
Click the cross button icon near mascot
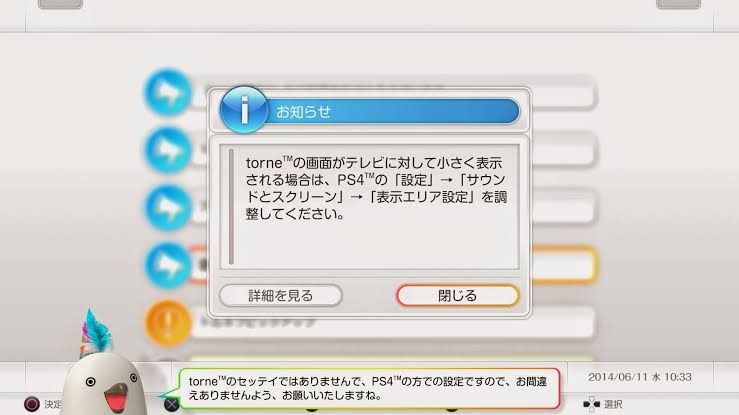[172, 404]
